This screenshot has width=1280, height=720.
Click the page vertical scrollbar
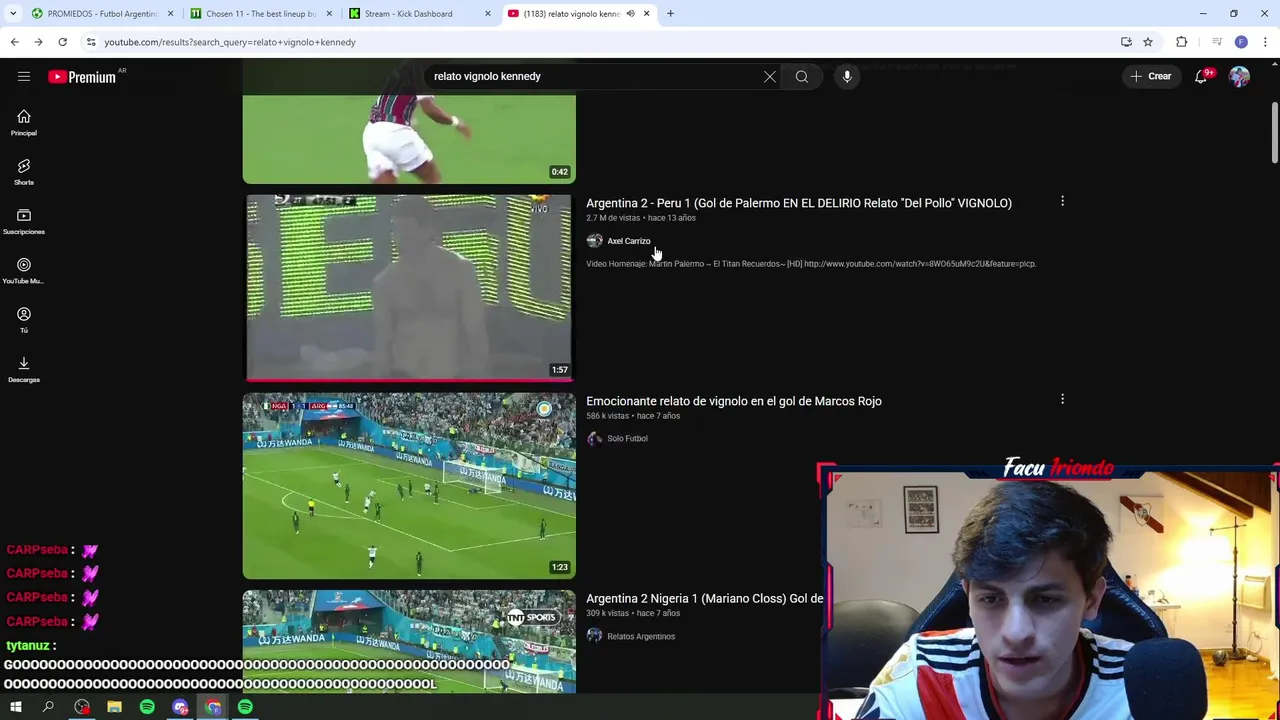coord(1275,133)
